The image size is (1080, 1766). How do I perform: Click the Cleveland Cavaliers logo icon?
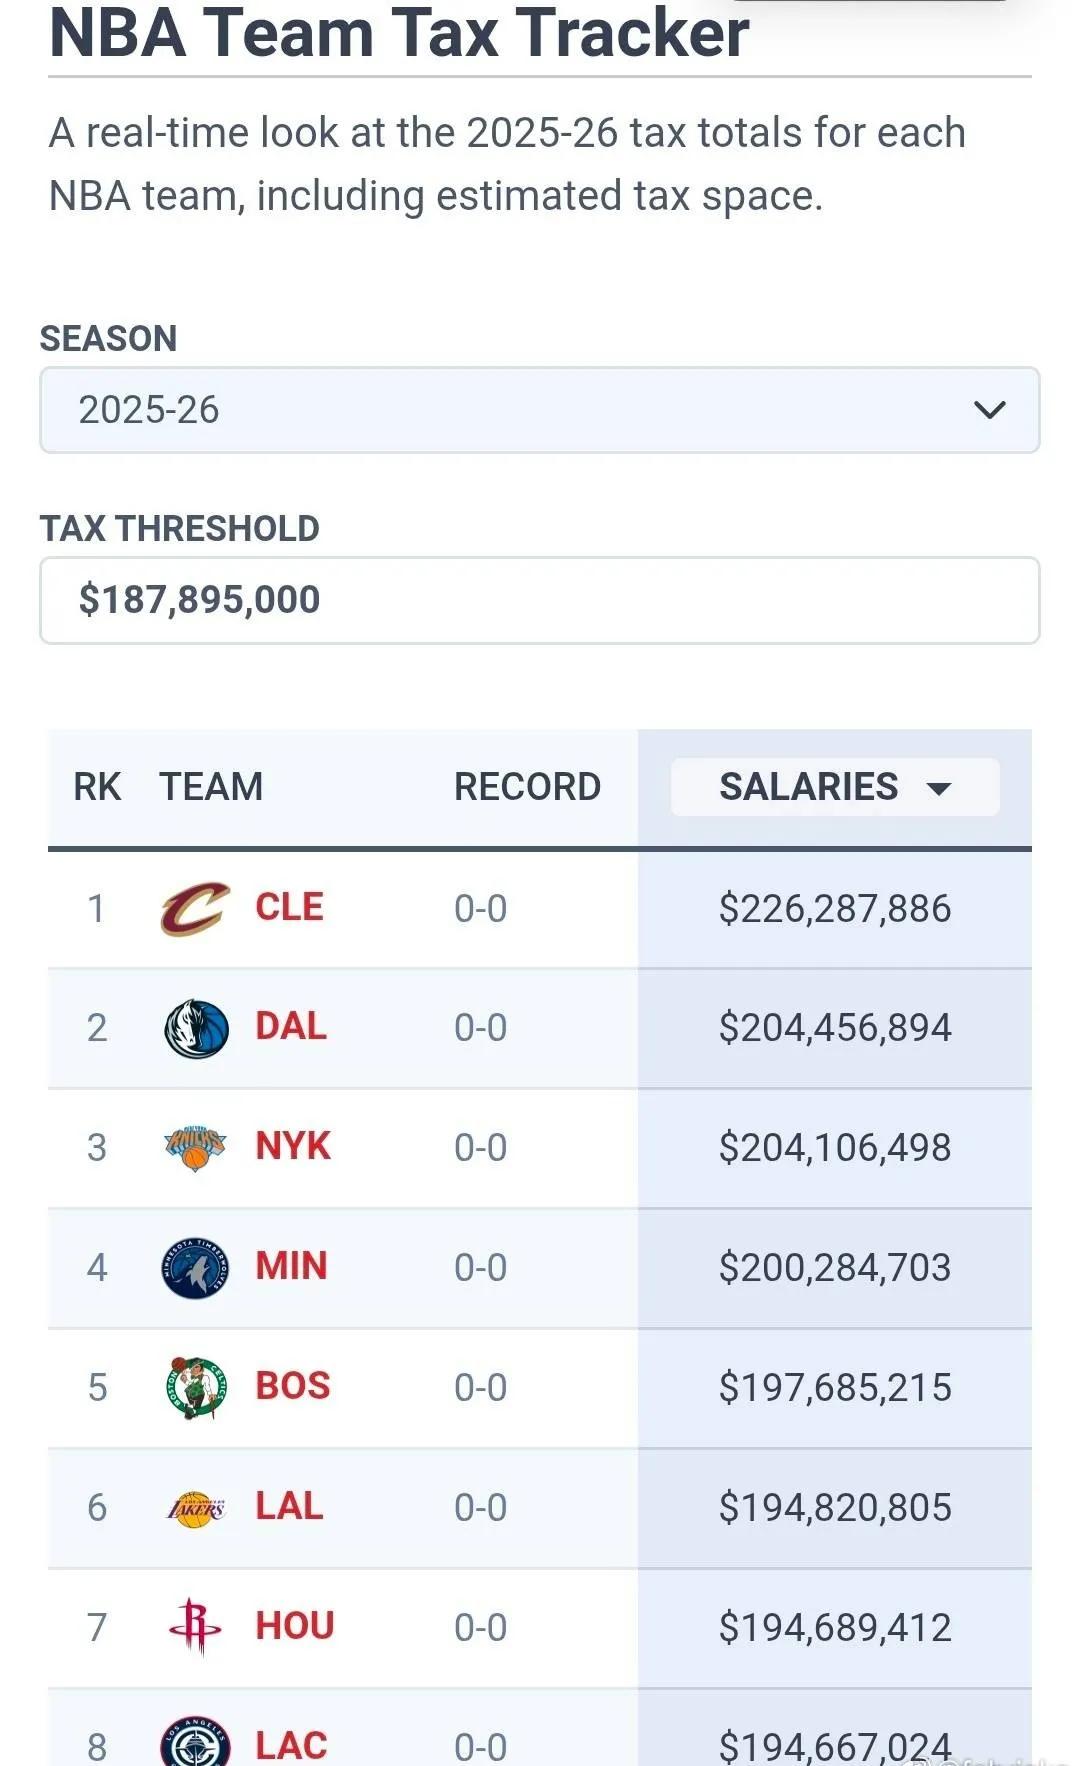[196, 908]
